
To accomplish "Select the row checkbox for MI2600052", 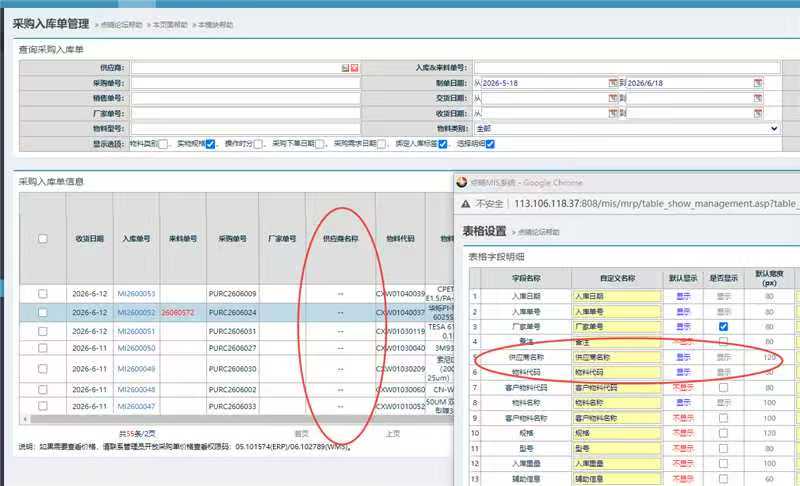I will [43, 313].
